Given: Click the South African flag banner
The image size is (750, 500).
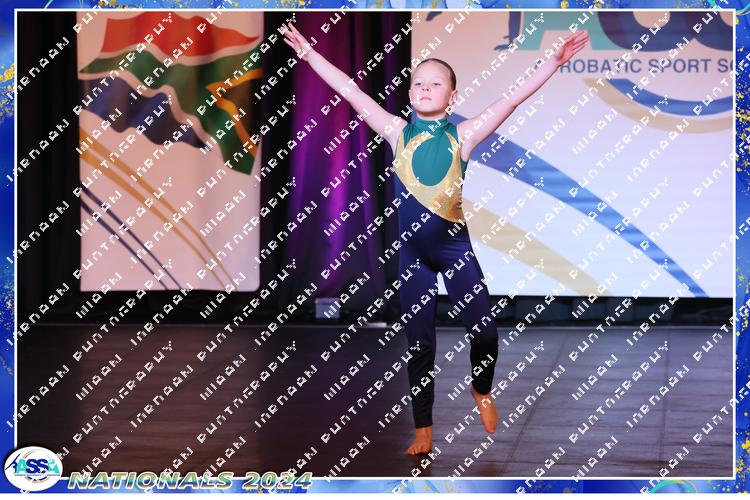Looking at the screenshot, I should tap(170, 152).
